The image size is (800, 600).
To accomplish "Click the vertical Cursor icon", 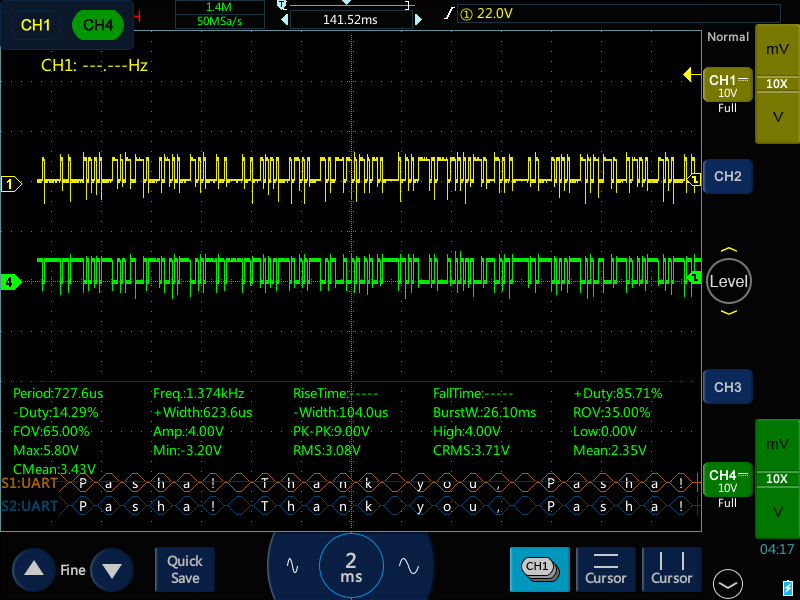I will tap(672, 569).
